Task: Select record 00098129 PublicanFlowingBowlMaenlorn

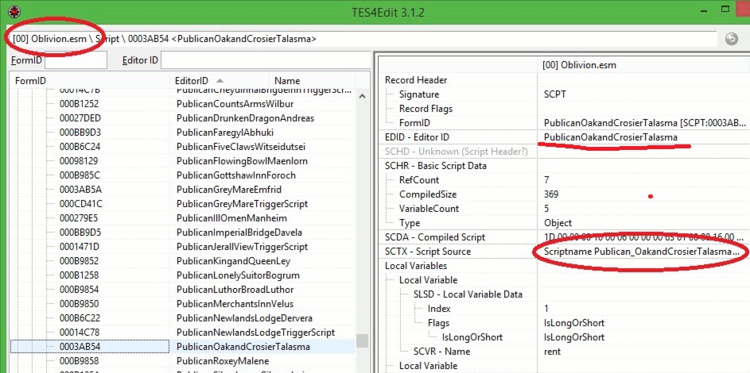Action: (182, 161)
